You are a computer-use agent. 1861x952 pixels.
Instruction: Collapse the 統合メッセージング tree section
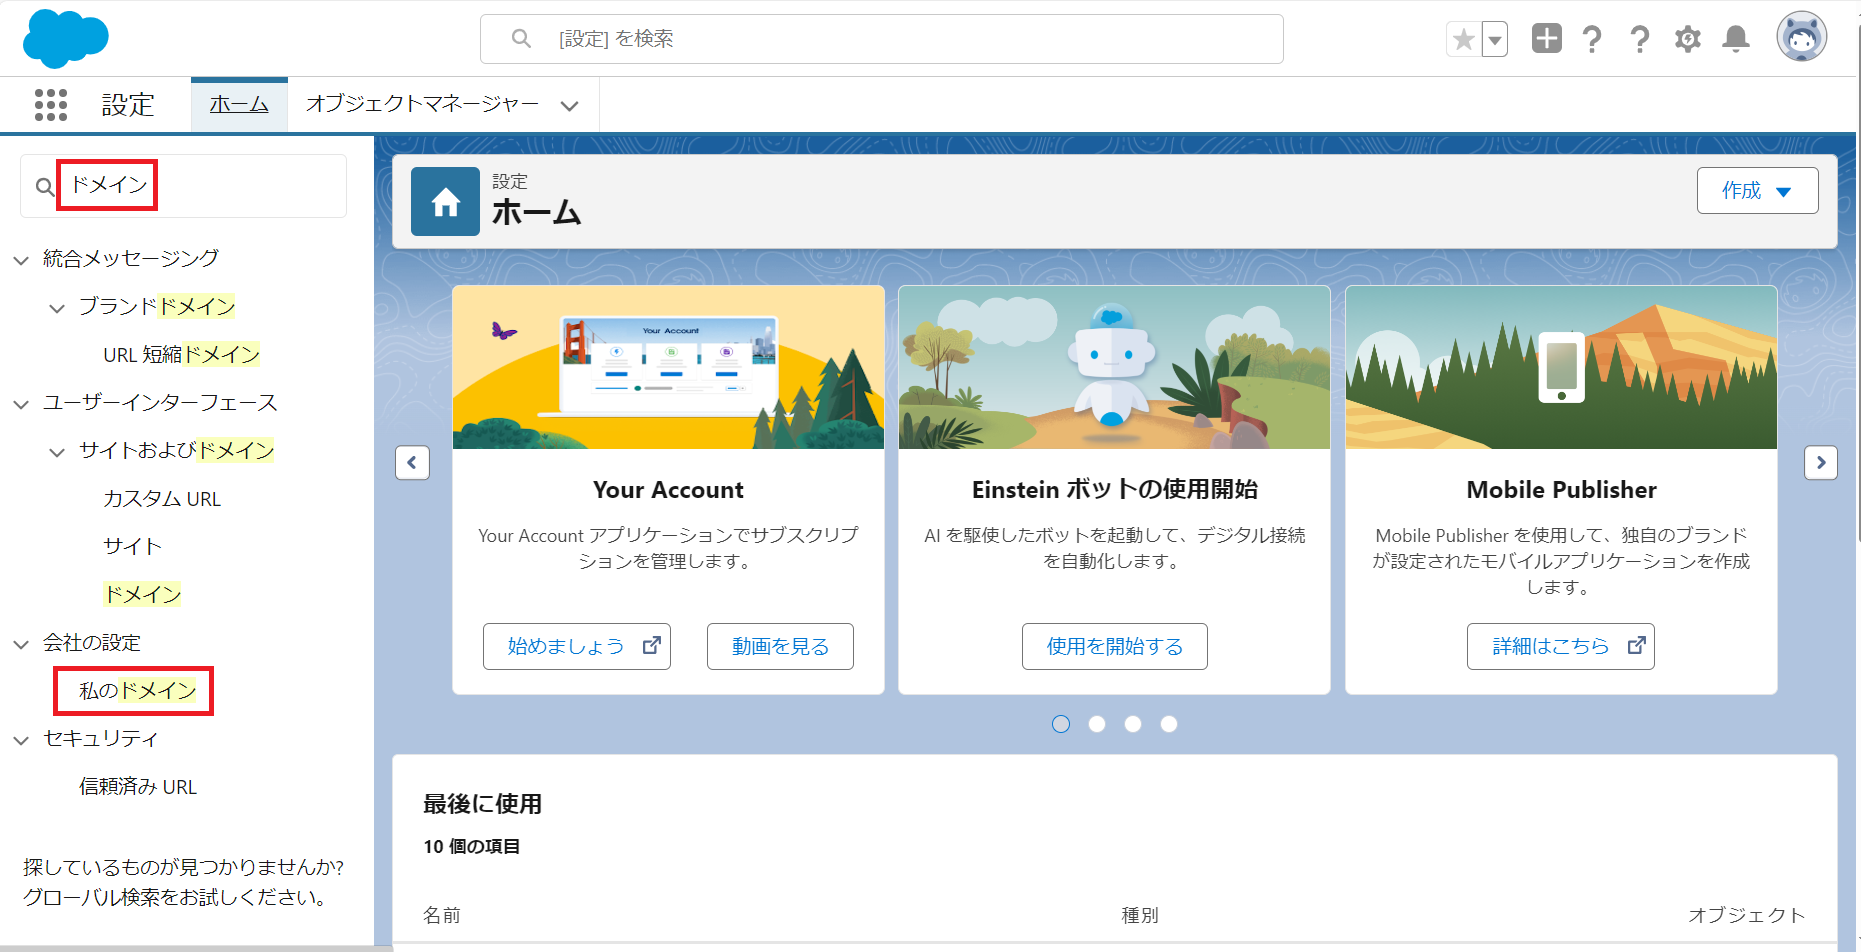click(x=21, y=260)
